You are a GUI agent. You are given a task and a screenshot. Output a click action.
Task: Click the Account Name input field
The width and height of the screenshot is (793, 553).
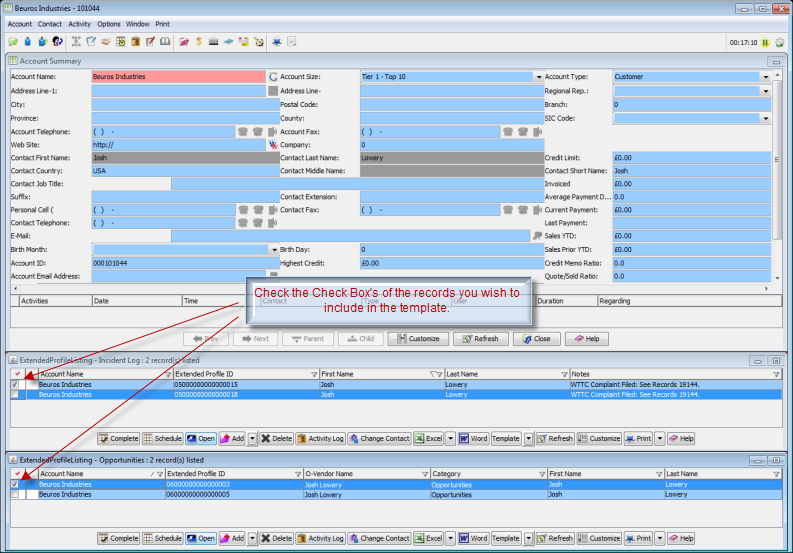(179, 76)
